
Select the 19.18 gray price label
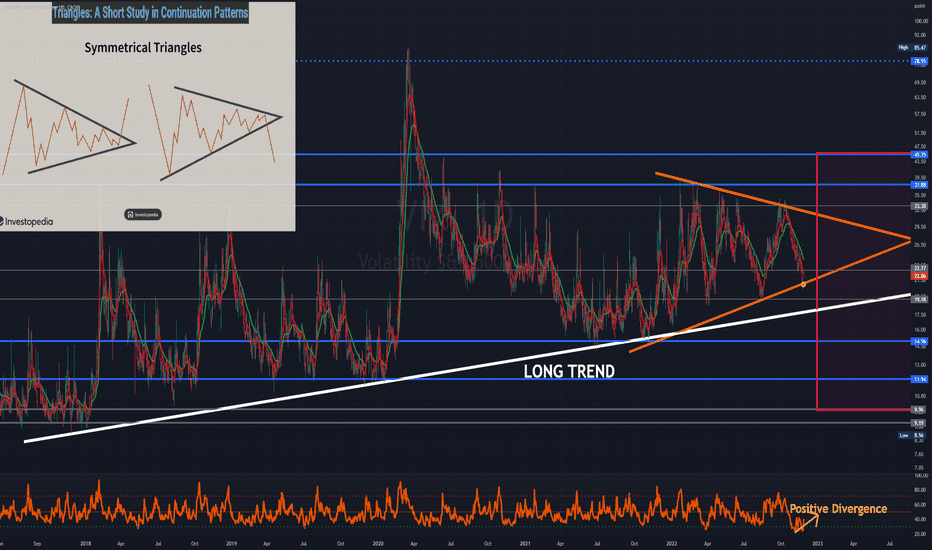click(920, 299)
